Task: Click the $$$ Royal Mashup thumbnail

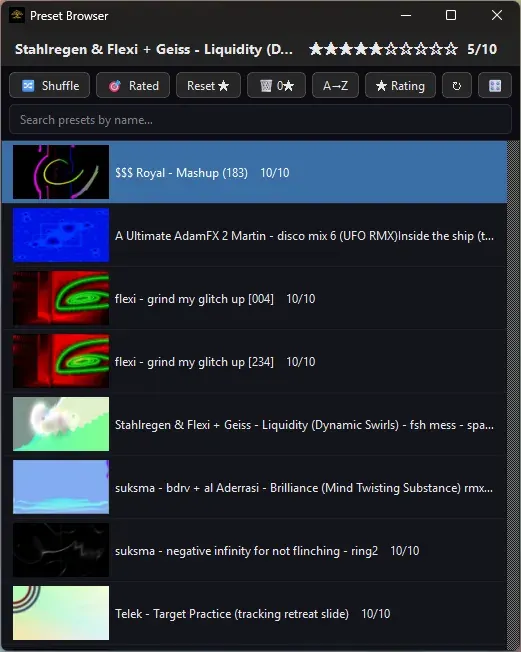Action: coord(61,172)
